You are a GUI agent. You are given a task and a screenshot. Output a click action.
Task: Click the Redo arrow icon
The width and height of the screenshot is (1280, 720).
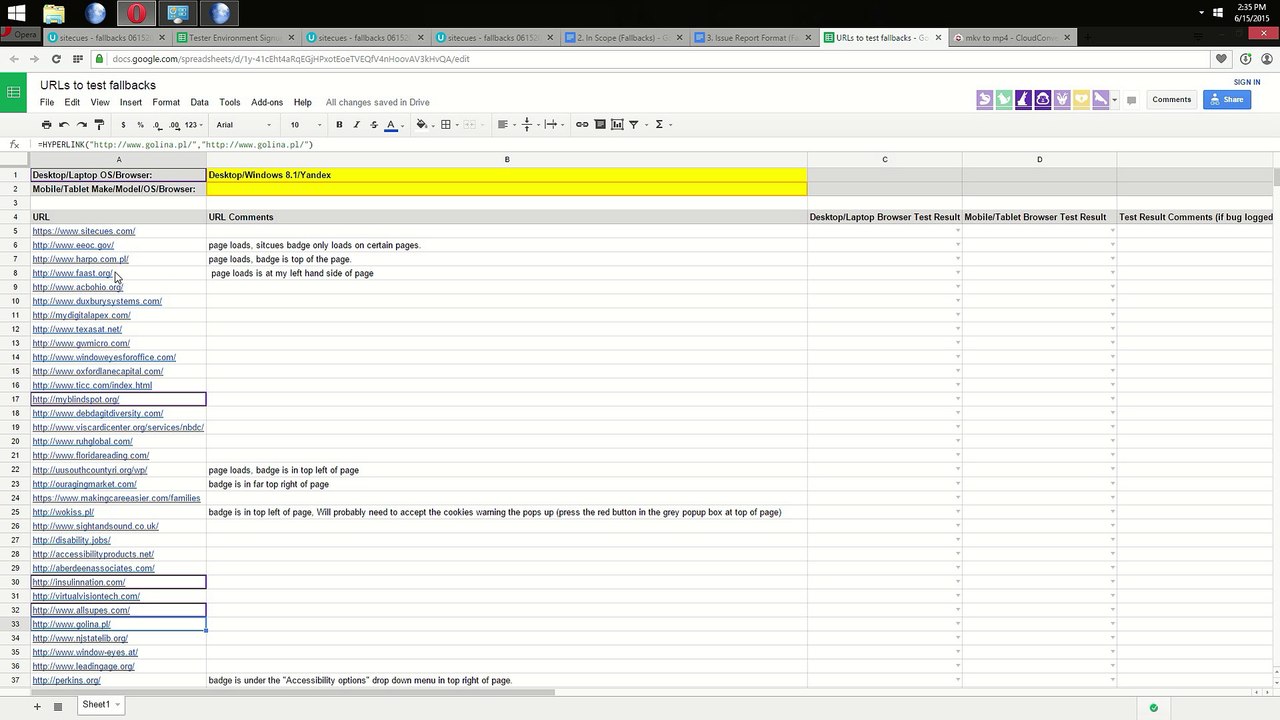pos(81,125)
